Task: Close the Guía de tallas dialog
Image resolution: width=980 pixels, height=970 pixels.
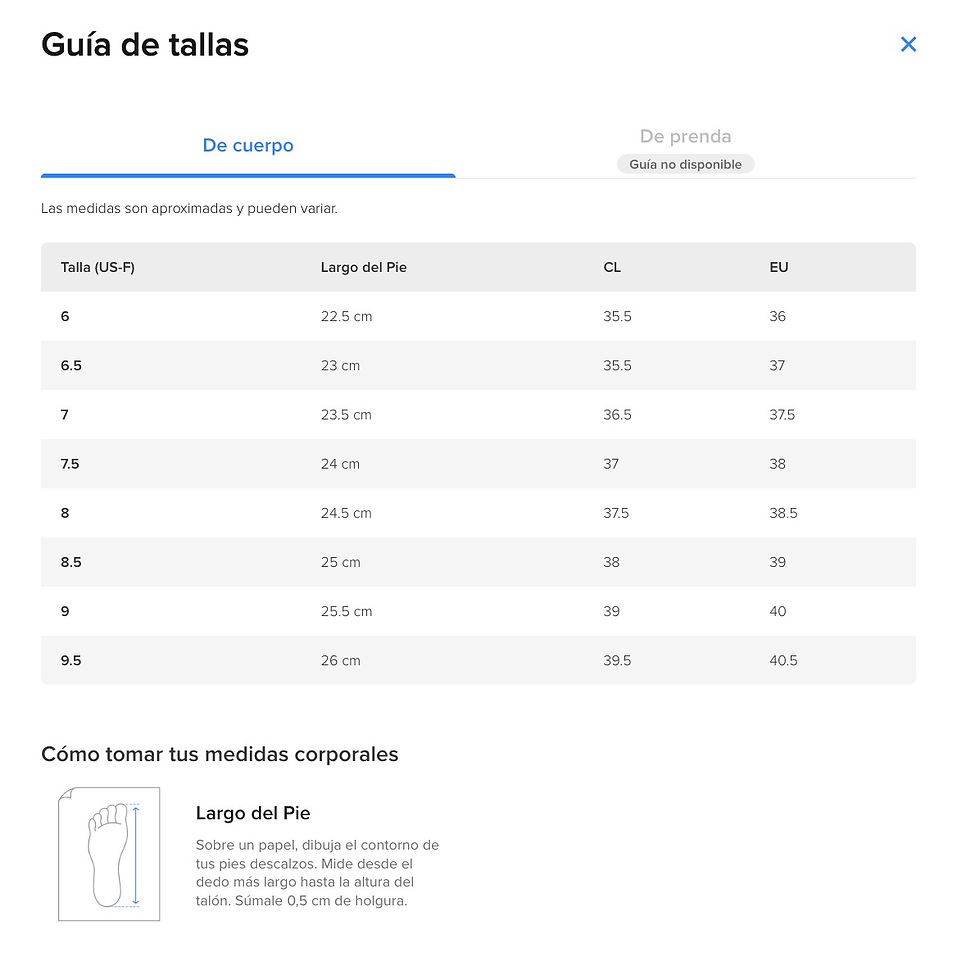Action: [908, 44]
